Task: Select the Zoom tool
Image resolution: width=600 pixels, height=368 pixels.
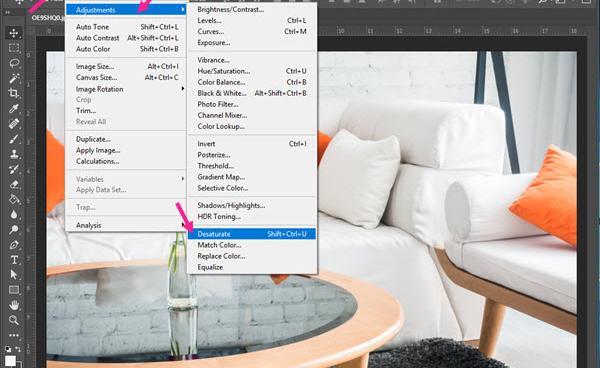Action: (x=14, y=320)
